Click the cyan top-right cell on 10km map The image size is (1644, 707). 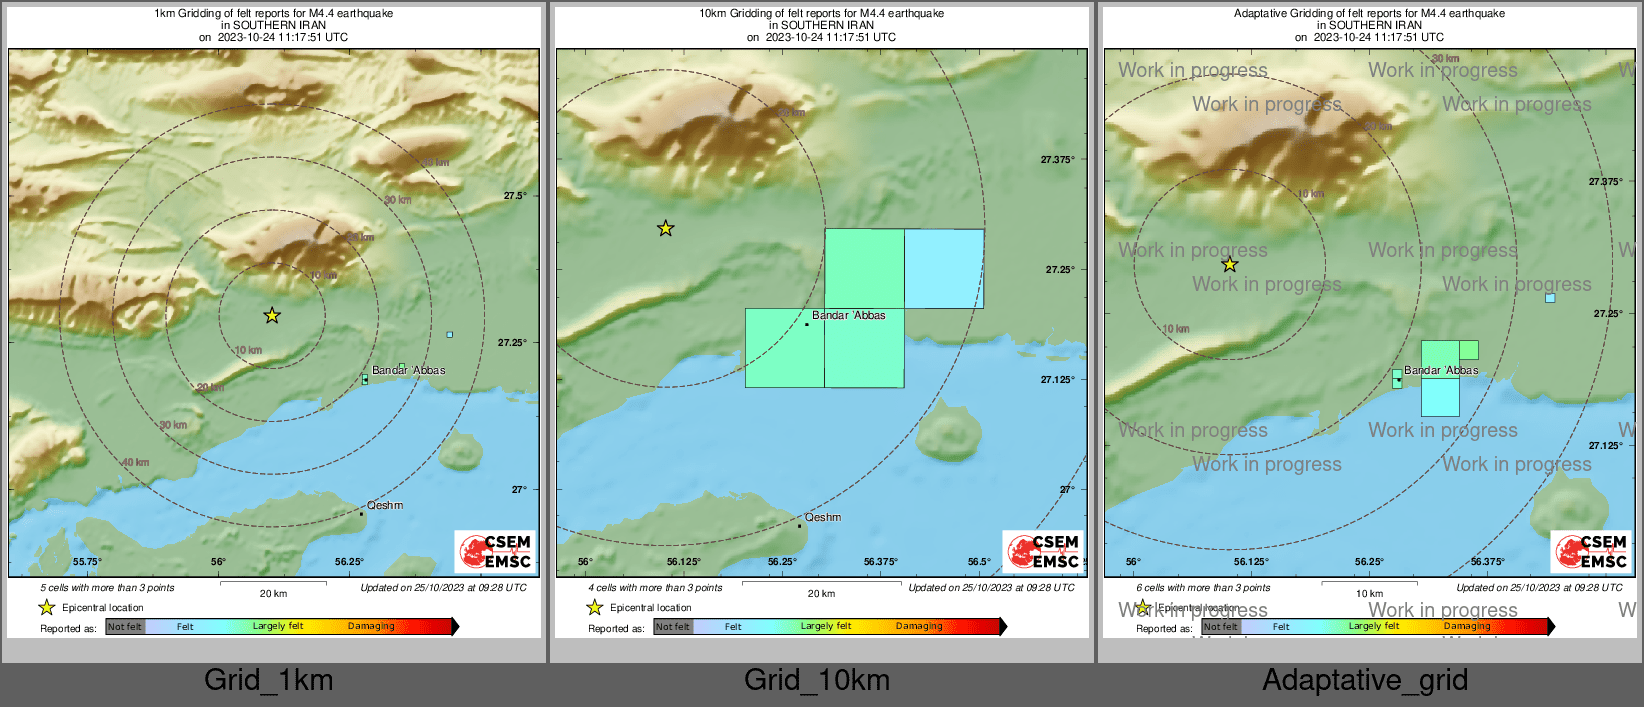[944, 268]
